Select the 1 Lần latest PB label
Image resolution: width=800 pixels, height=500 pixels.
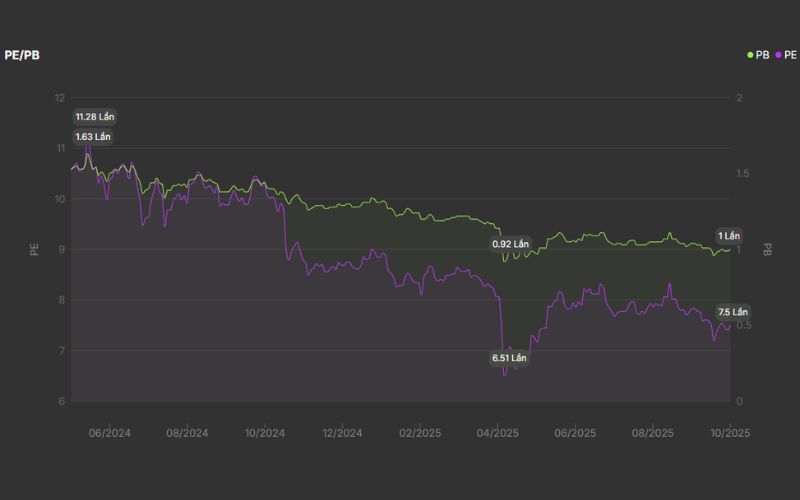(x=729, y=236)
